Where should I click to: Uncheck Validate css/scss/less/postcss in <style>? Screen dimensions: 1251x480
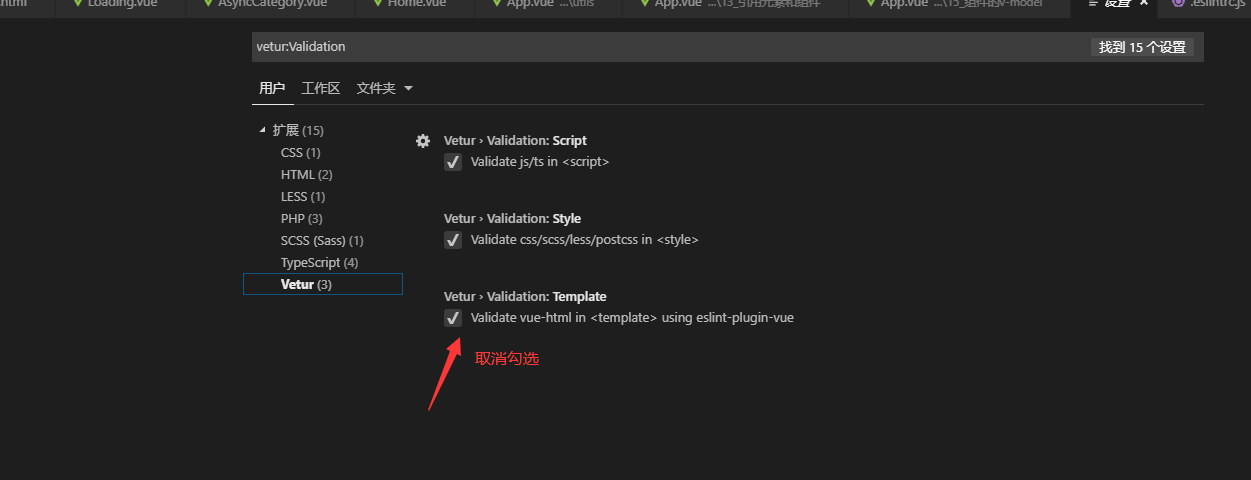coord(453,240)
